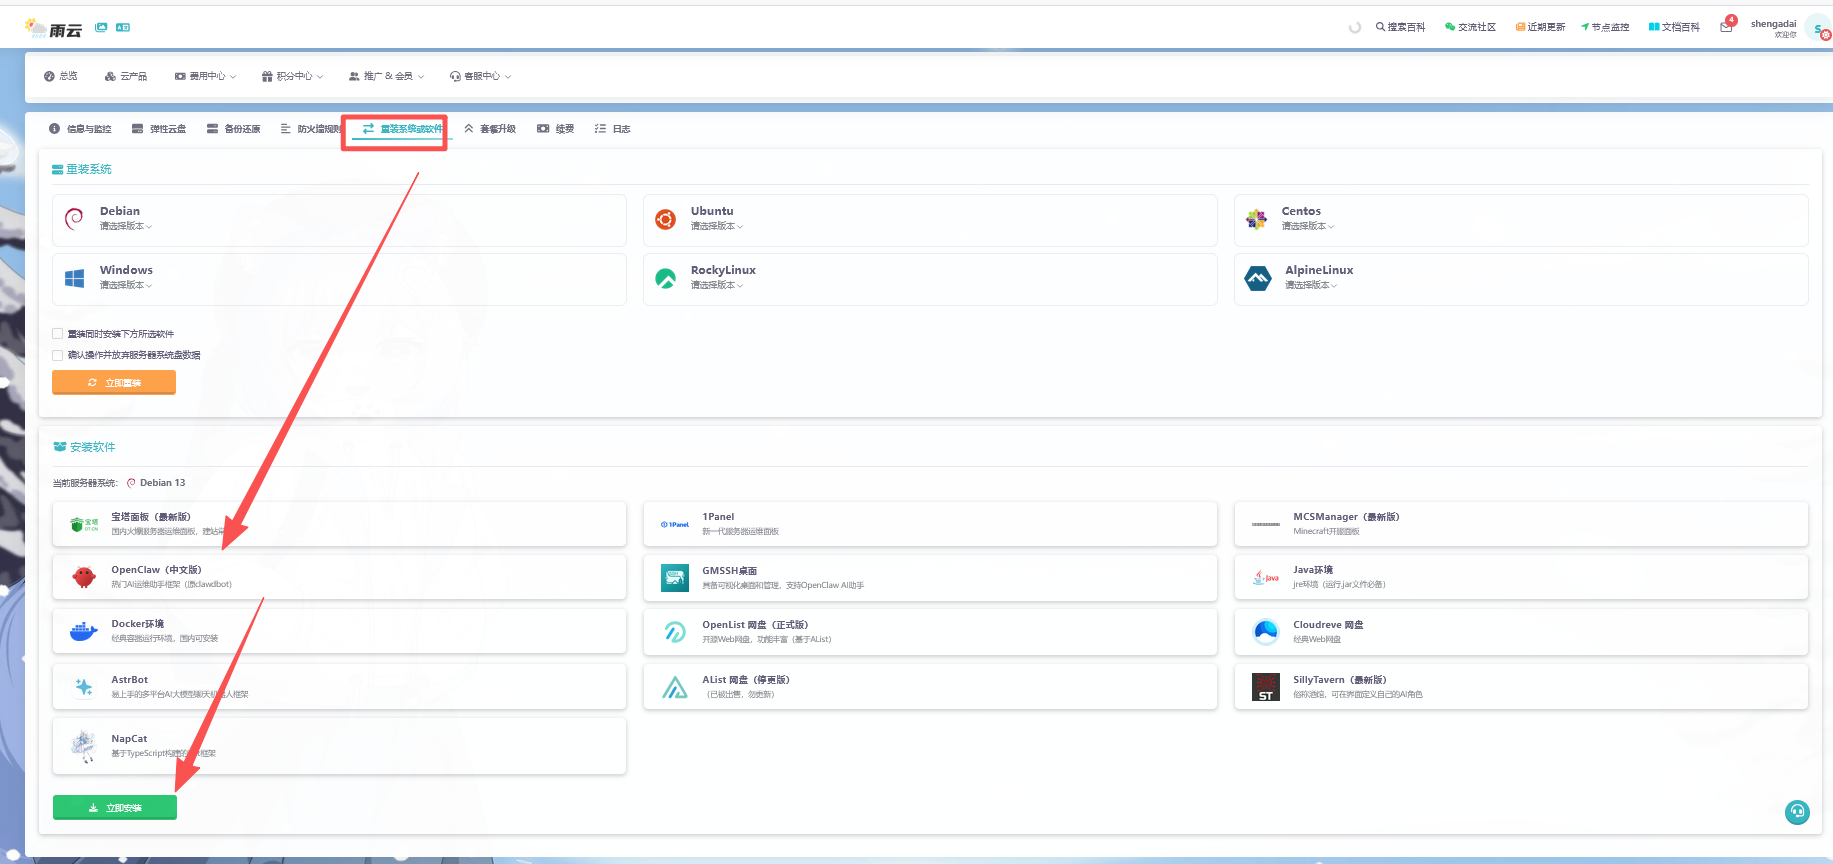Click the green 立即安装 button

tap(115, 807)
